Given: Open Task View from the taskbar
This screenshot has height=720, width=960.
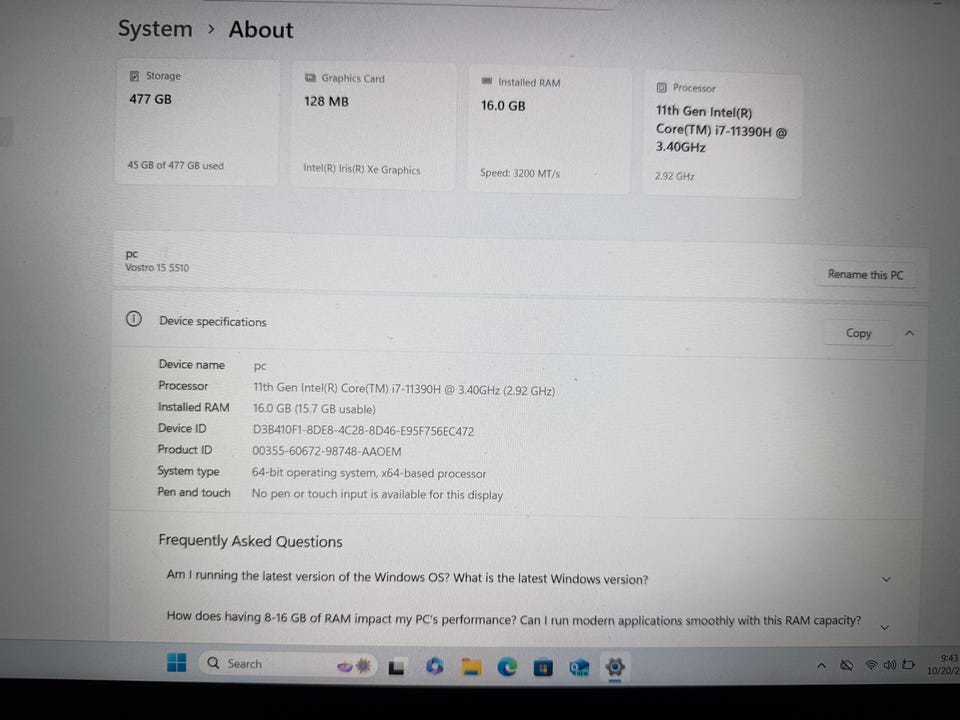Looking at the screenshot, I should point(396,666).
